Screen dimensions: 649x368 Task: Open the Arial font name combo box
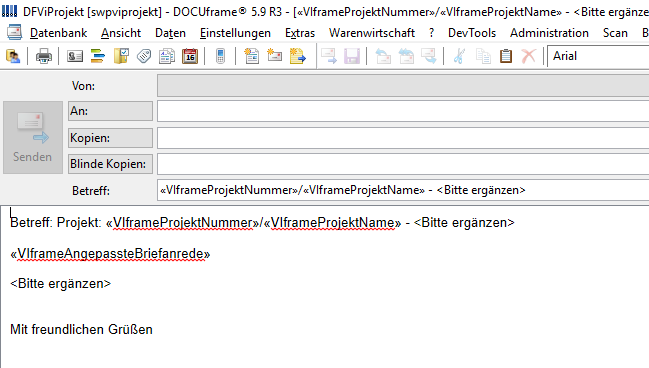click(598, 56)
